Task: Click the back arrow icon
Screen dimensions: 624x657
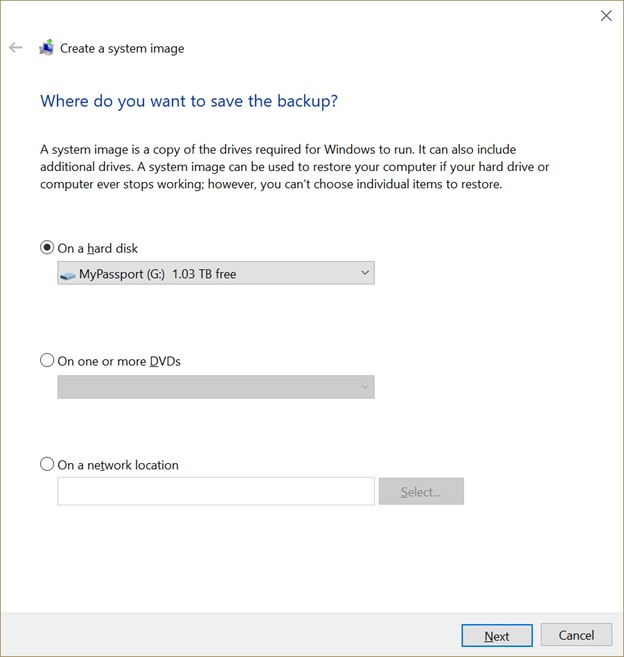Action: 16,47
